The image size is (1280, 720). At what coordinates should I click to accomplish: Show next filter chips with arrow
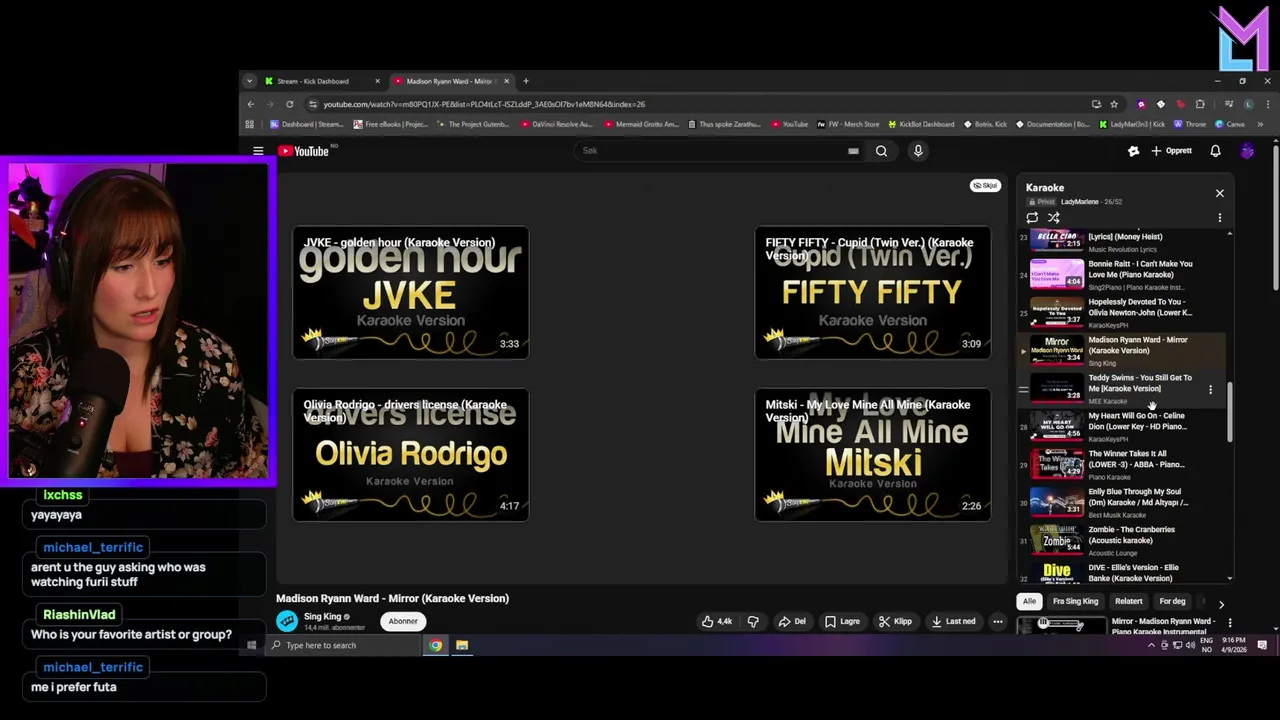[1220, 604]
